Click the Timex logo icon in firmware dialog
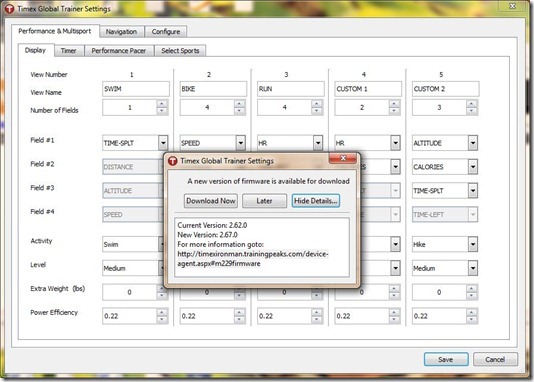 [x=173, y=161]
